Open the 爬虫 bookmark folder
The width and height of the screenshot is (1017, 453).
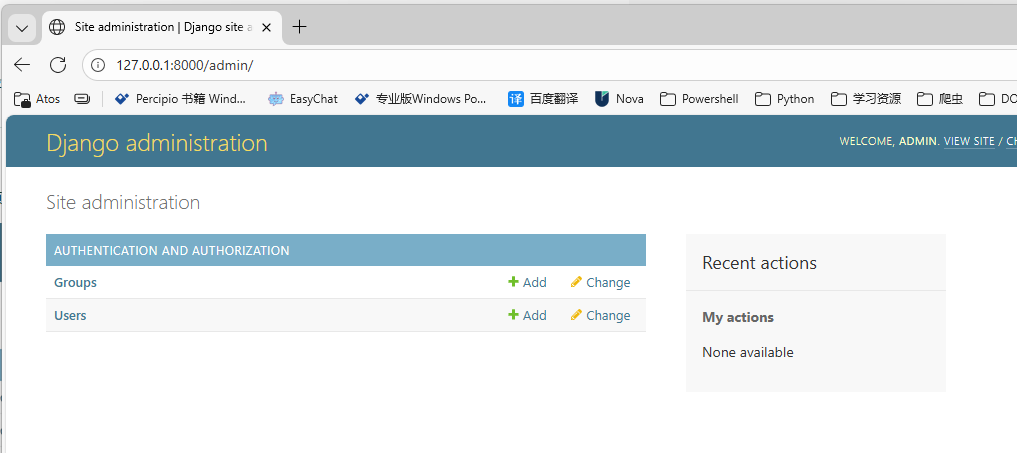tap(940, 99)
